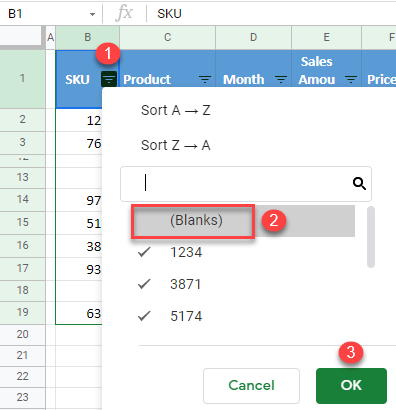This screenshot has width=396, height=410.
Task: Click the Cancel button
Action: click(251, 386)
